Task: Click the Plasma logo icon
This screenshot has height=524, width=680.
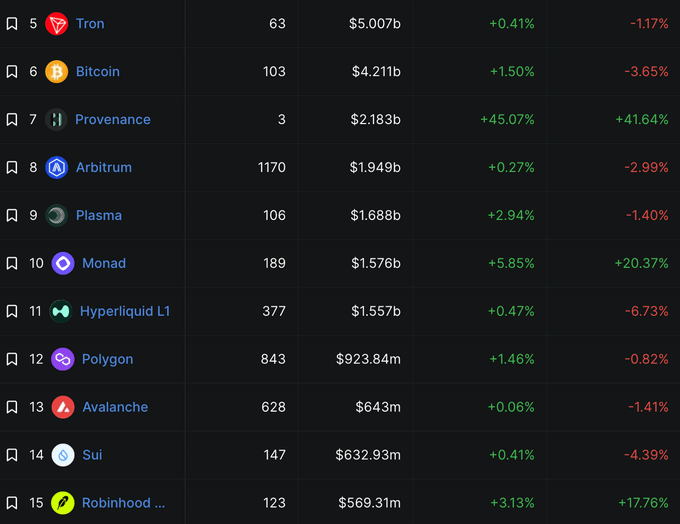Action: coord(56,215)
